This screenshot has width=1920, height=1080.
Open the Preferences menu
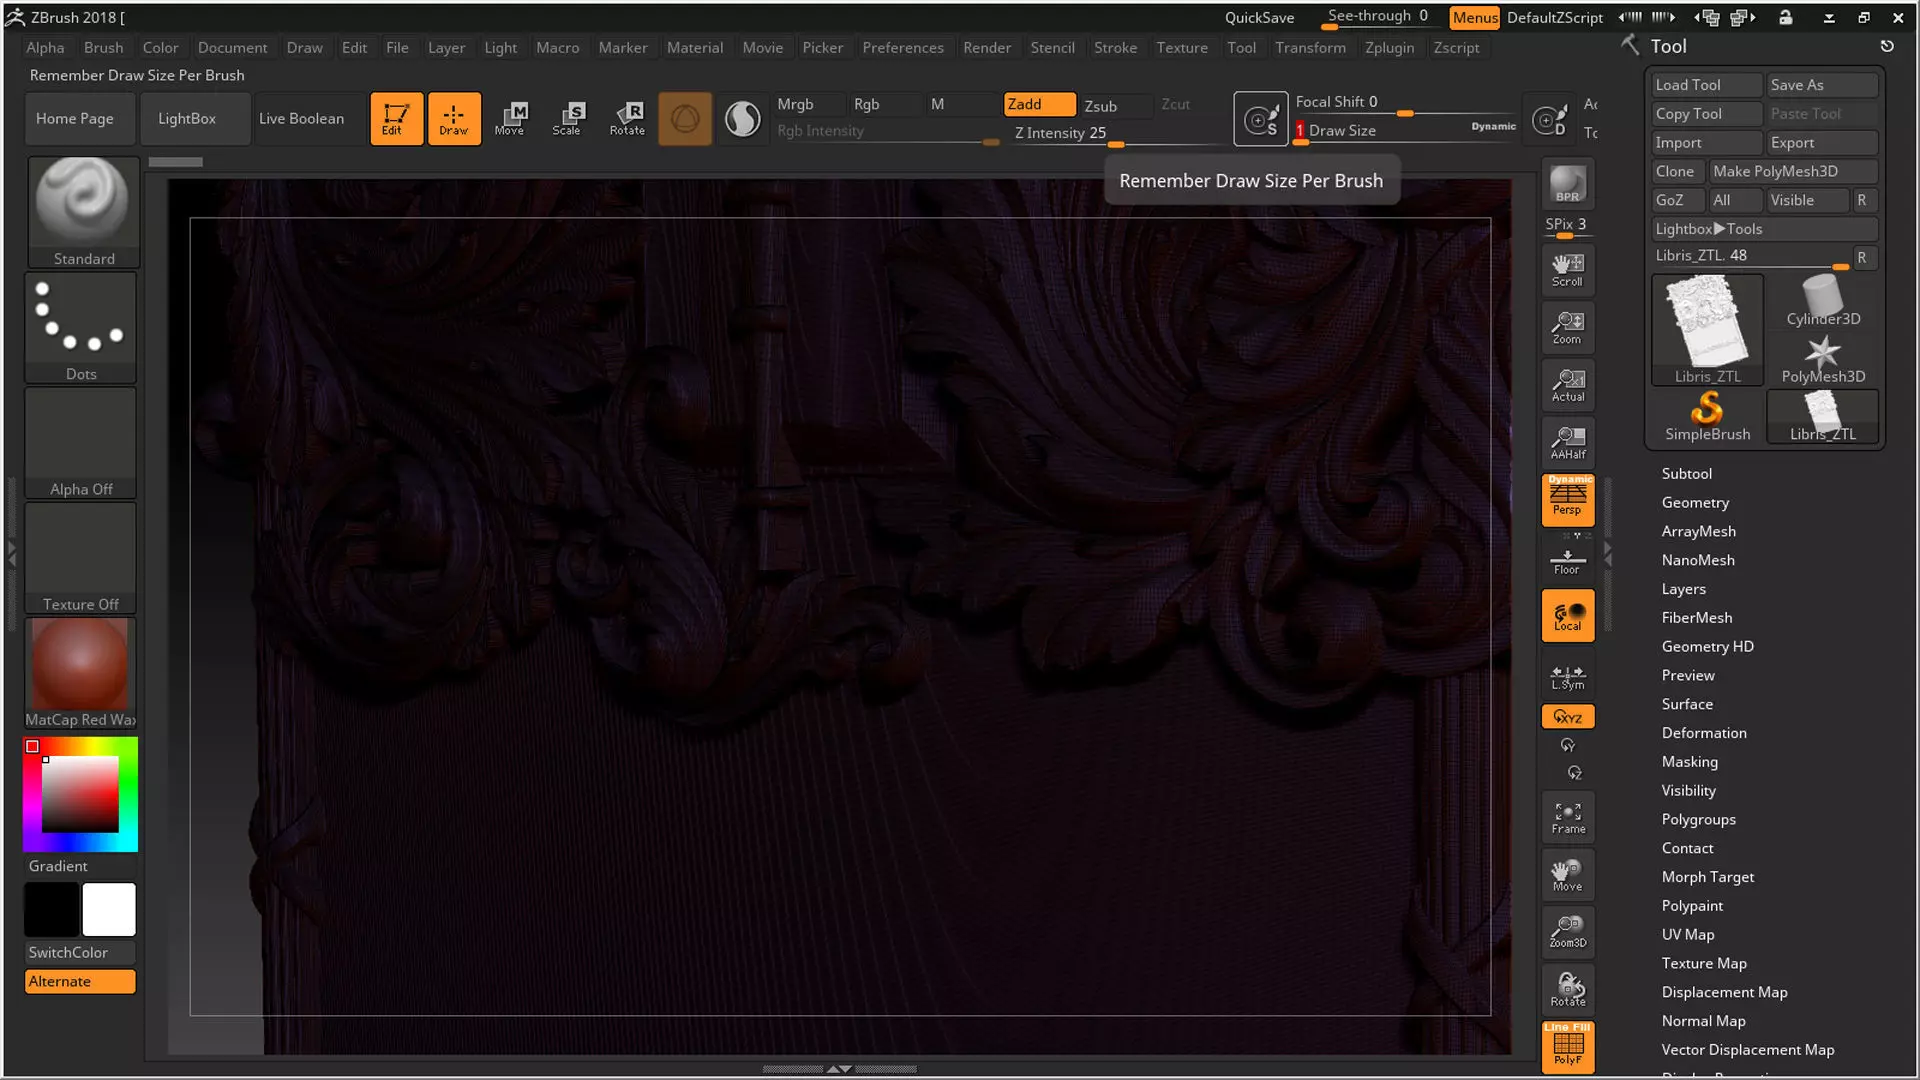point(902,47)
